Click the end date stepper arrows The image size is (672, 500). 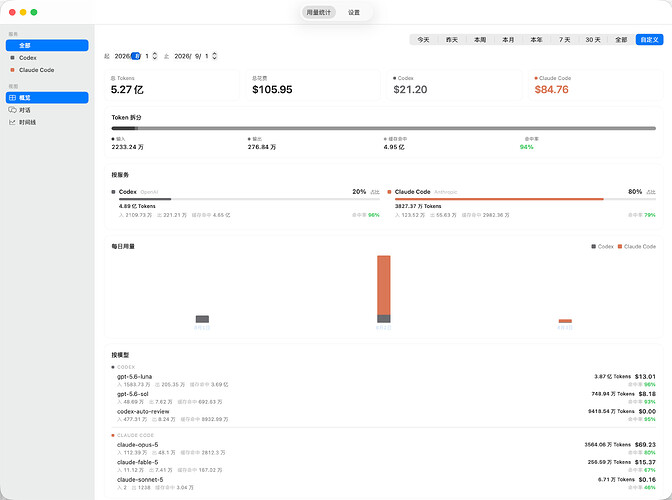tap(214, 56)
